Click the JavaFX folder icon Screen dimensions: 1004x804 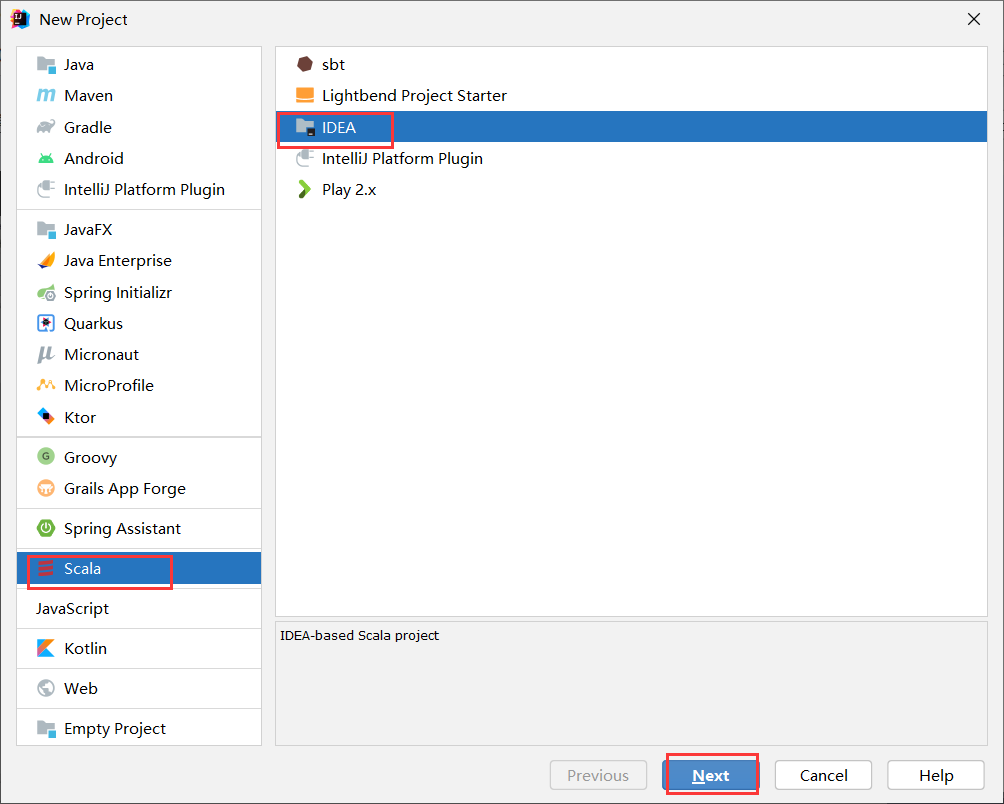click(x=46, y=229)
